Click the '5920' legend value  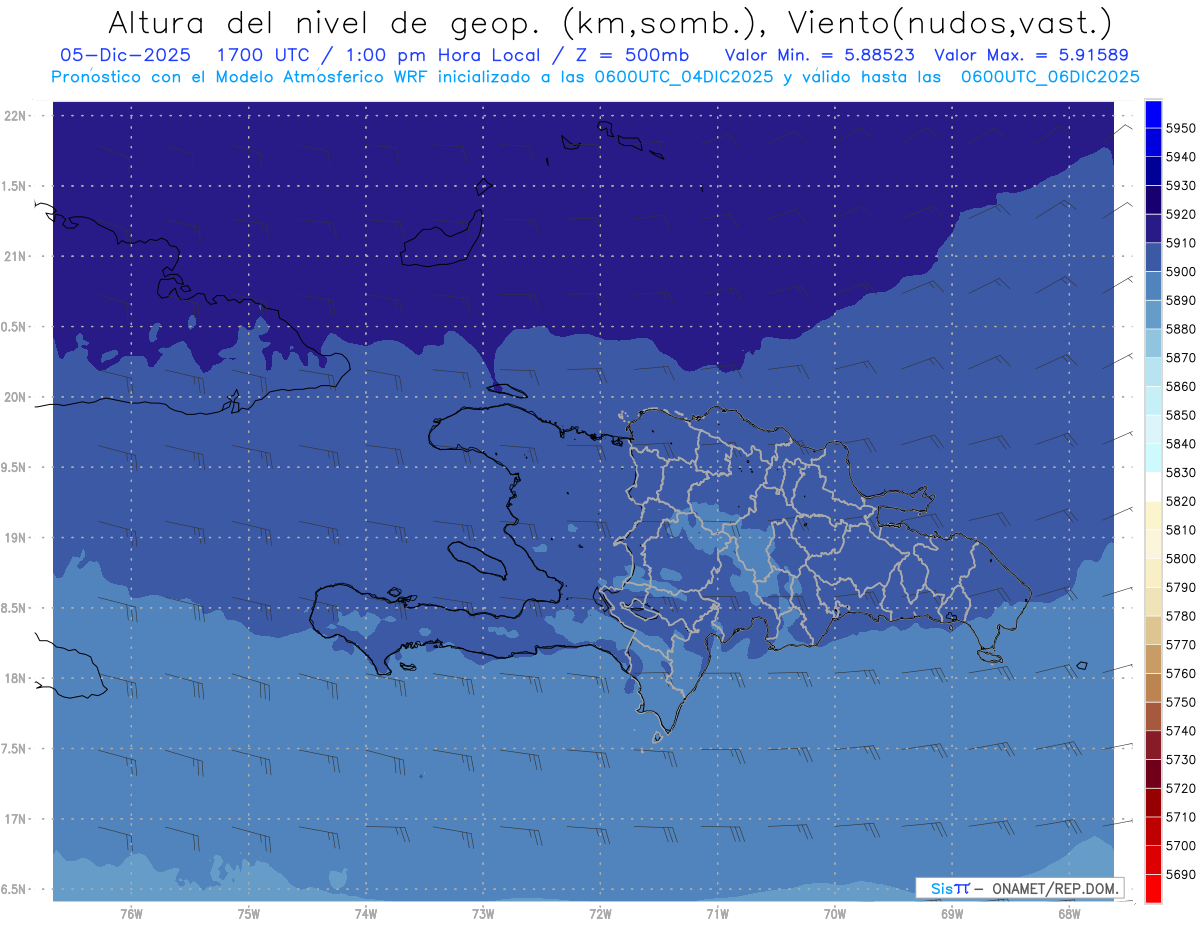tap(1181, 214)
